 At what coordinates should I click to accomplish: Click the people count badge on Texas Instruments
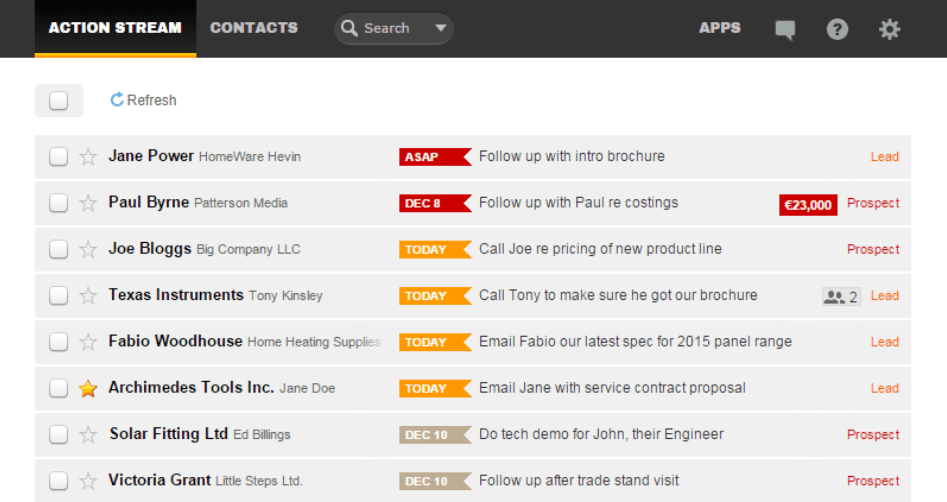pyautogui.click(x=841, y=297)
